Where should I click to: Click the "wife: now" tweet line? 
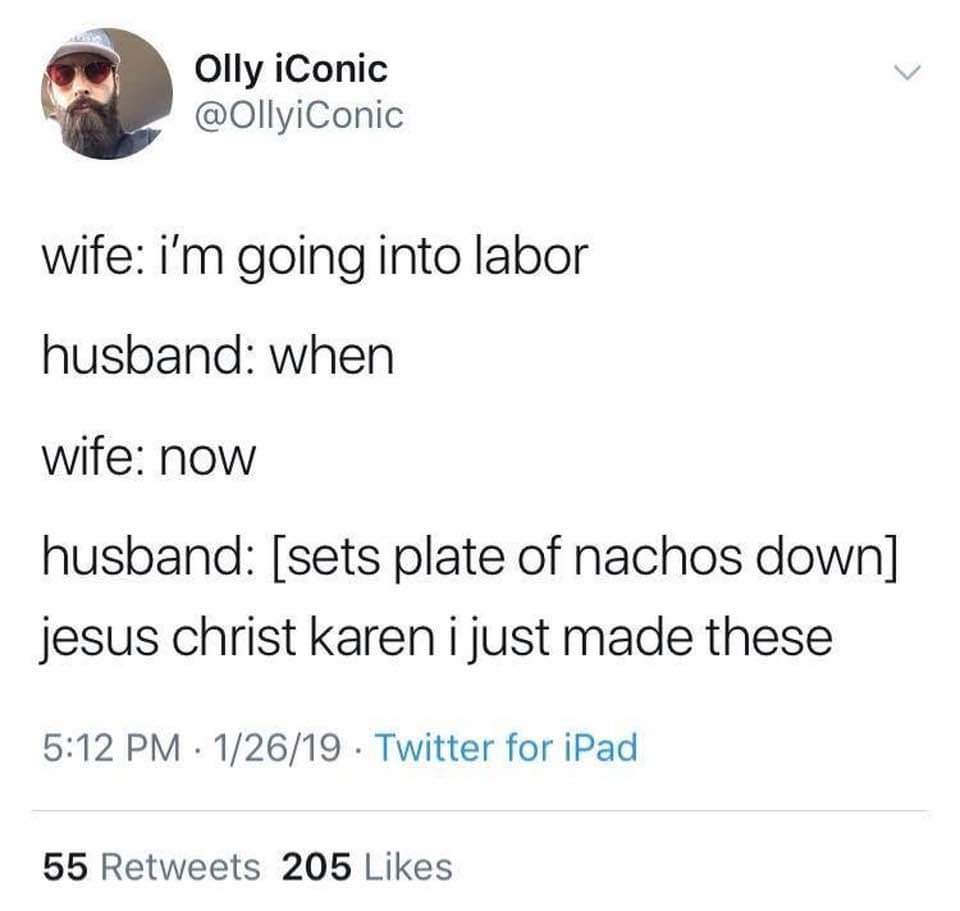click(149, 457)
